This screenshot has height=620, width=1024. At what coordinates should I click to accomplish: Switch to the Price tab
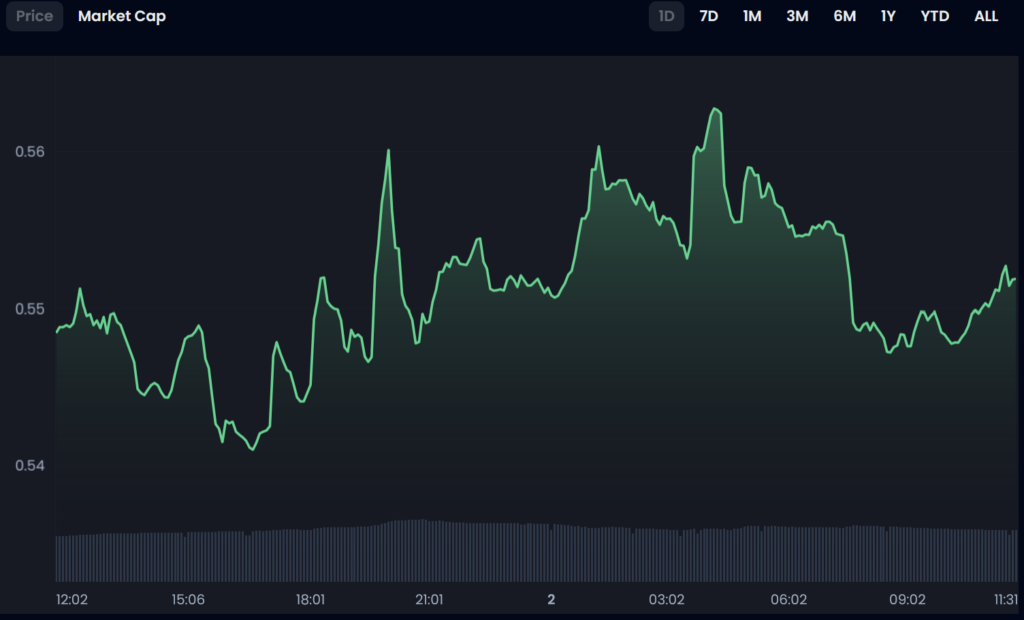(x=35, y=16)
